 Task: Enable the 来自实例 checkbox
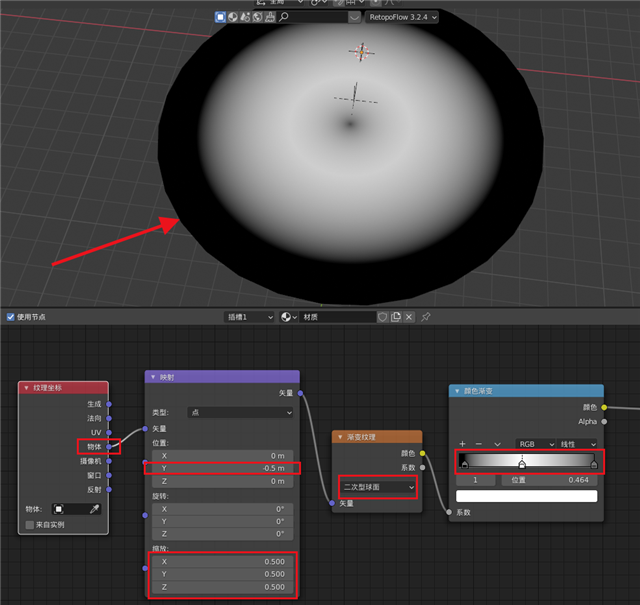tap(30, 524)
